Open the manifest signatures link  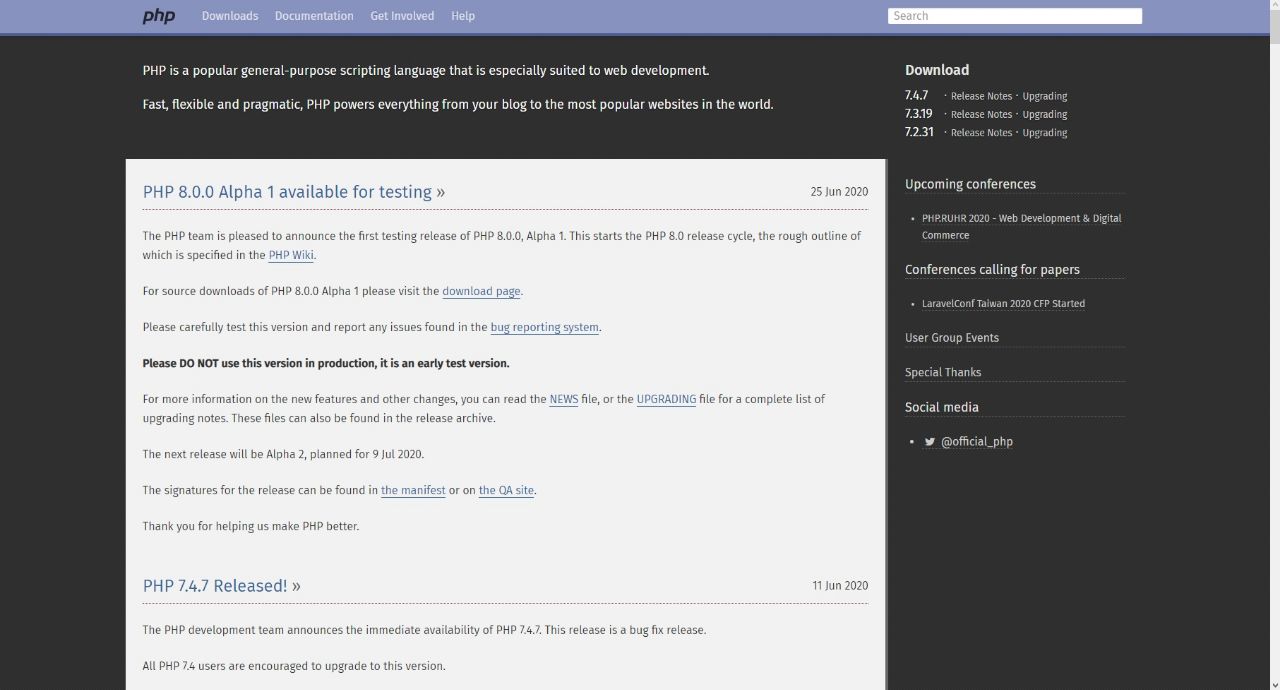click(x=413, y=490)
